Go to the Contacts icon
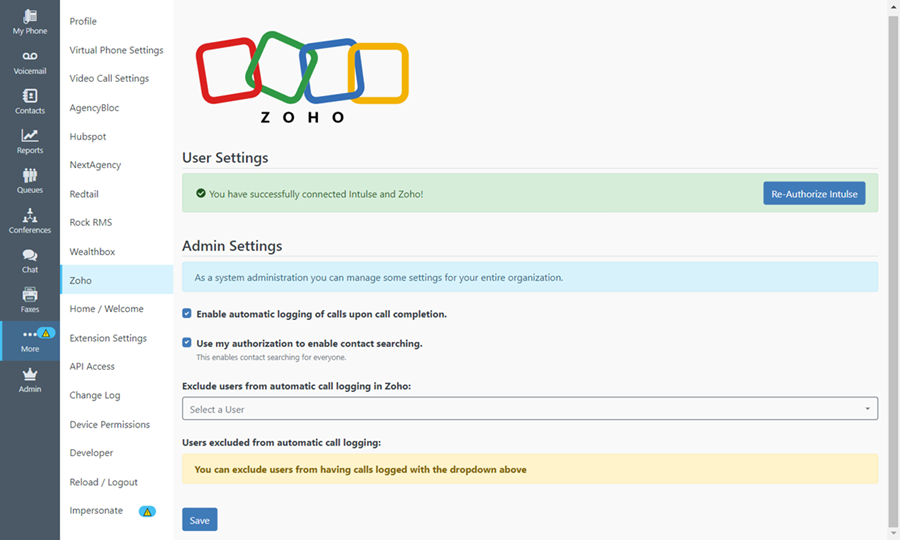The image size is (900, 540). pyautogui.click(x=30, y=95)
